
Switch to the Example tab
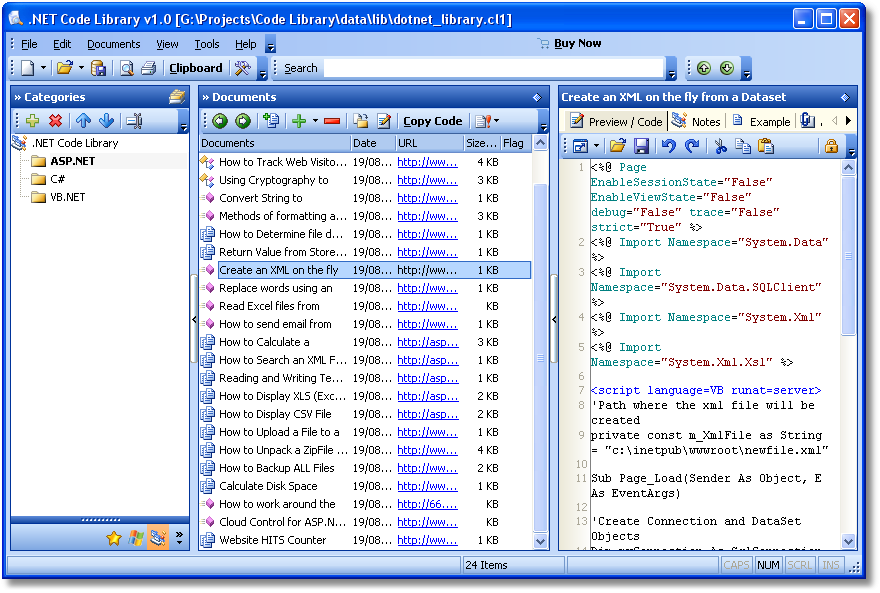761,121
